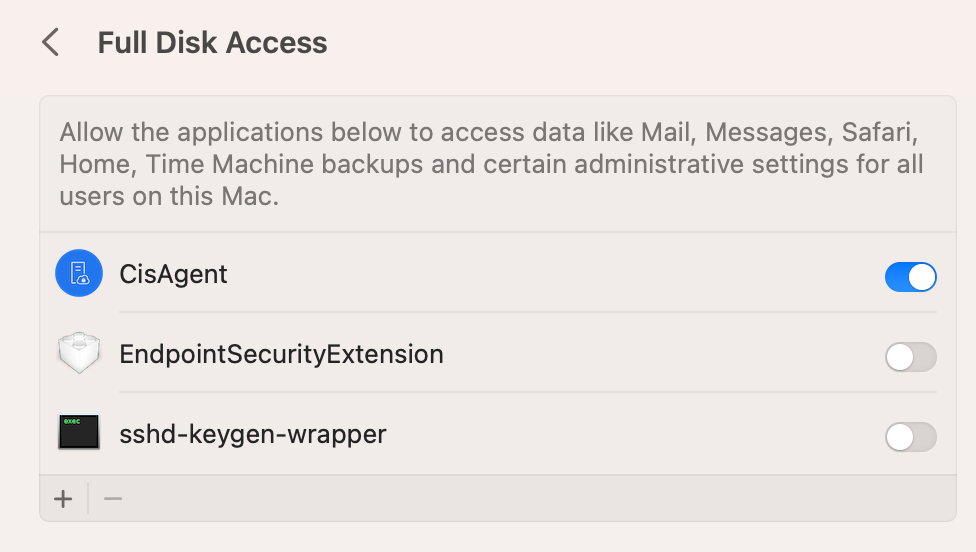This screenshot has height=552, width=976.
Task: Click the EndpointSecurityExtension shield icon
Action: click(x=79, y=355)
